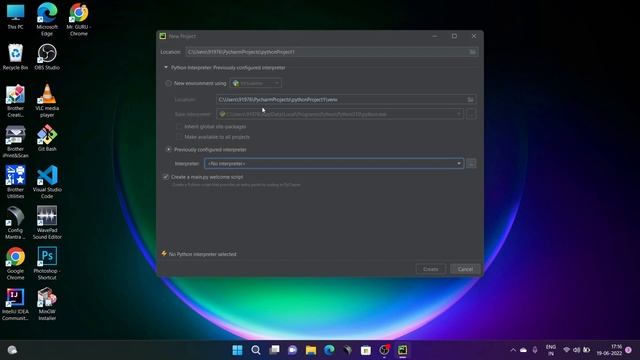Click PyCharm icon on taskbar
This screenshot has height=360, width=640.
[x=402, y=350]
